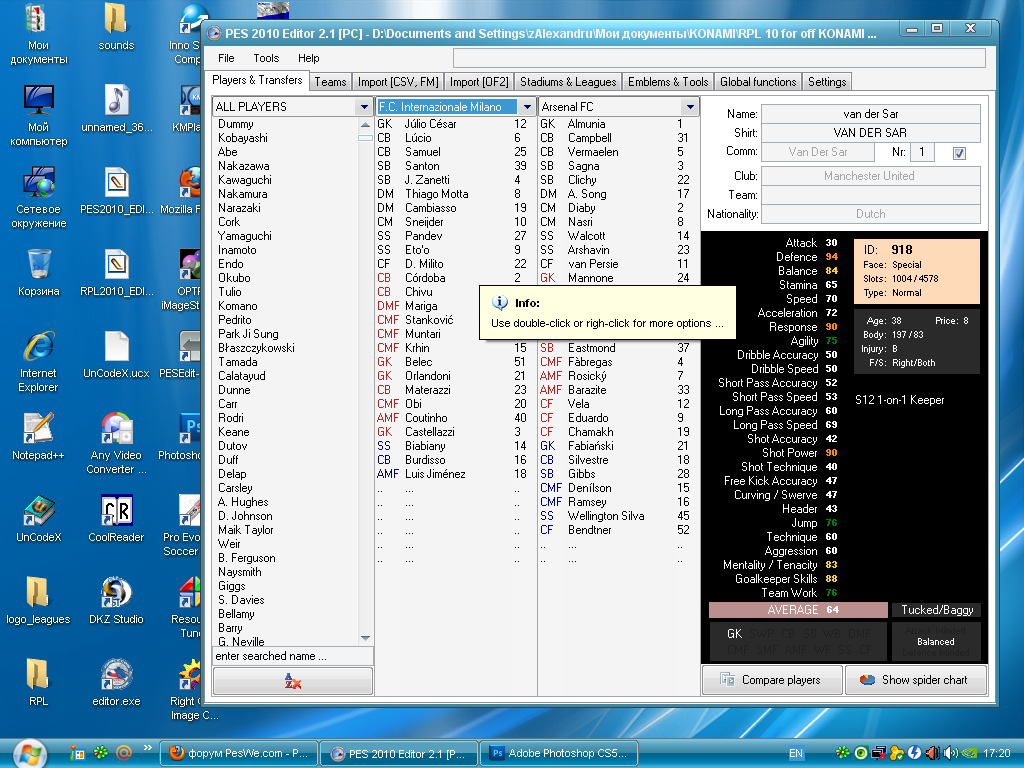Open Корзина recycle bin icon
The image size is (1024, 768).
[39, 273]
